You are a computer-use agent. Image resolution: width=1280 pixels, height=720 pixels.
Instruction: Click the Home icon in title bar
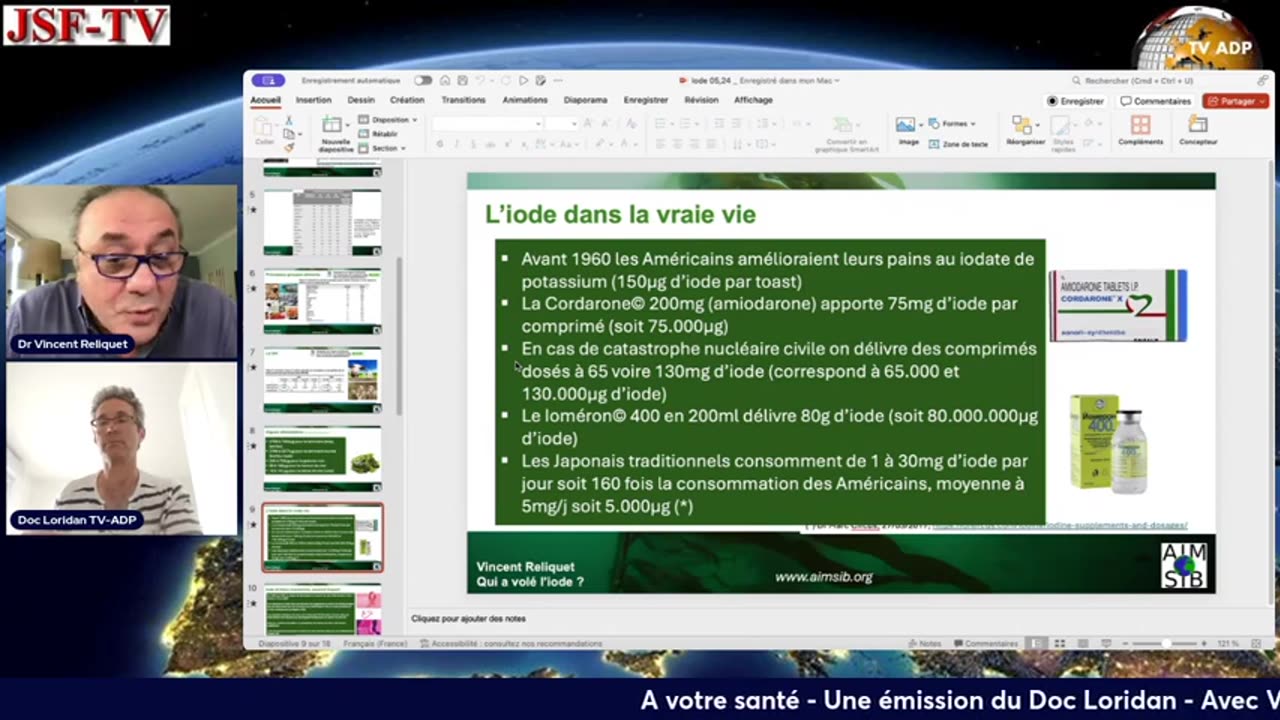tap(445, 80)
